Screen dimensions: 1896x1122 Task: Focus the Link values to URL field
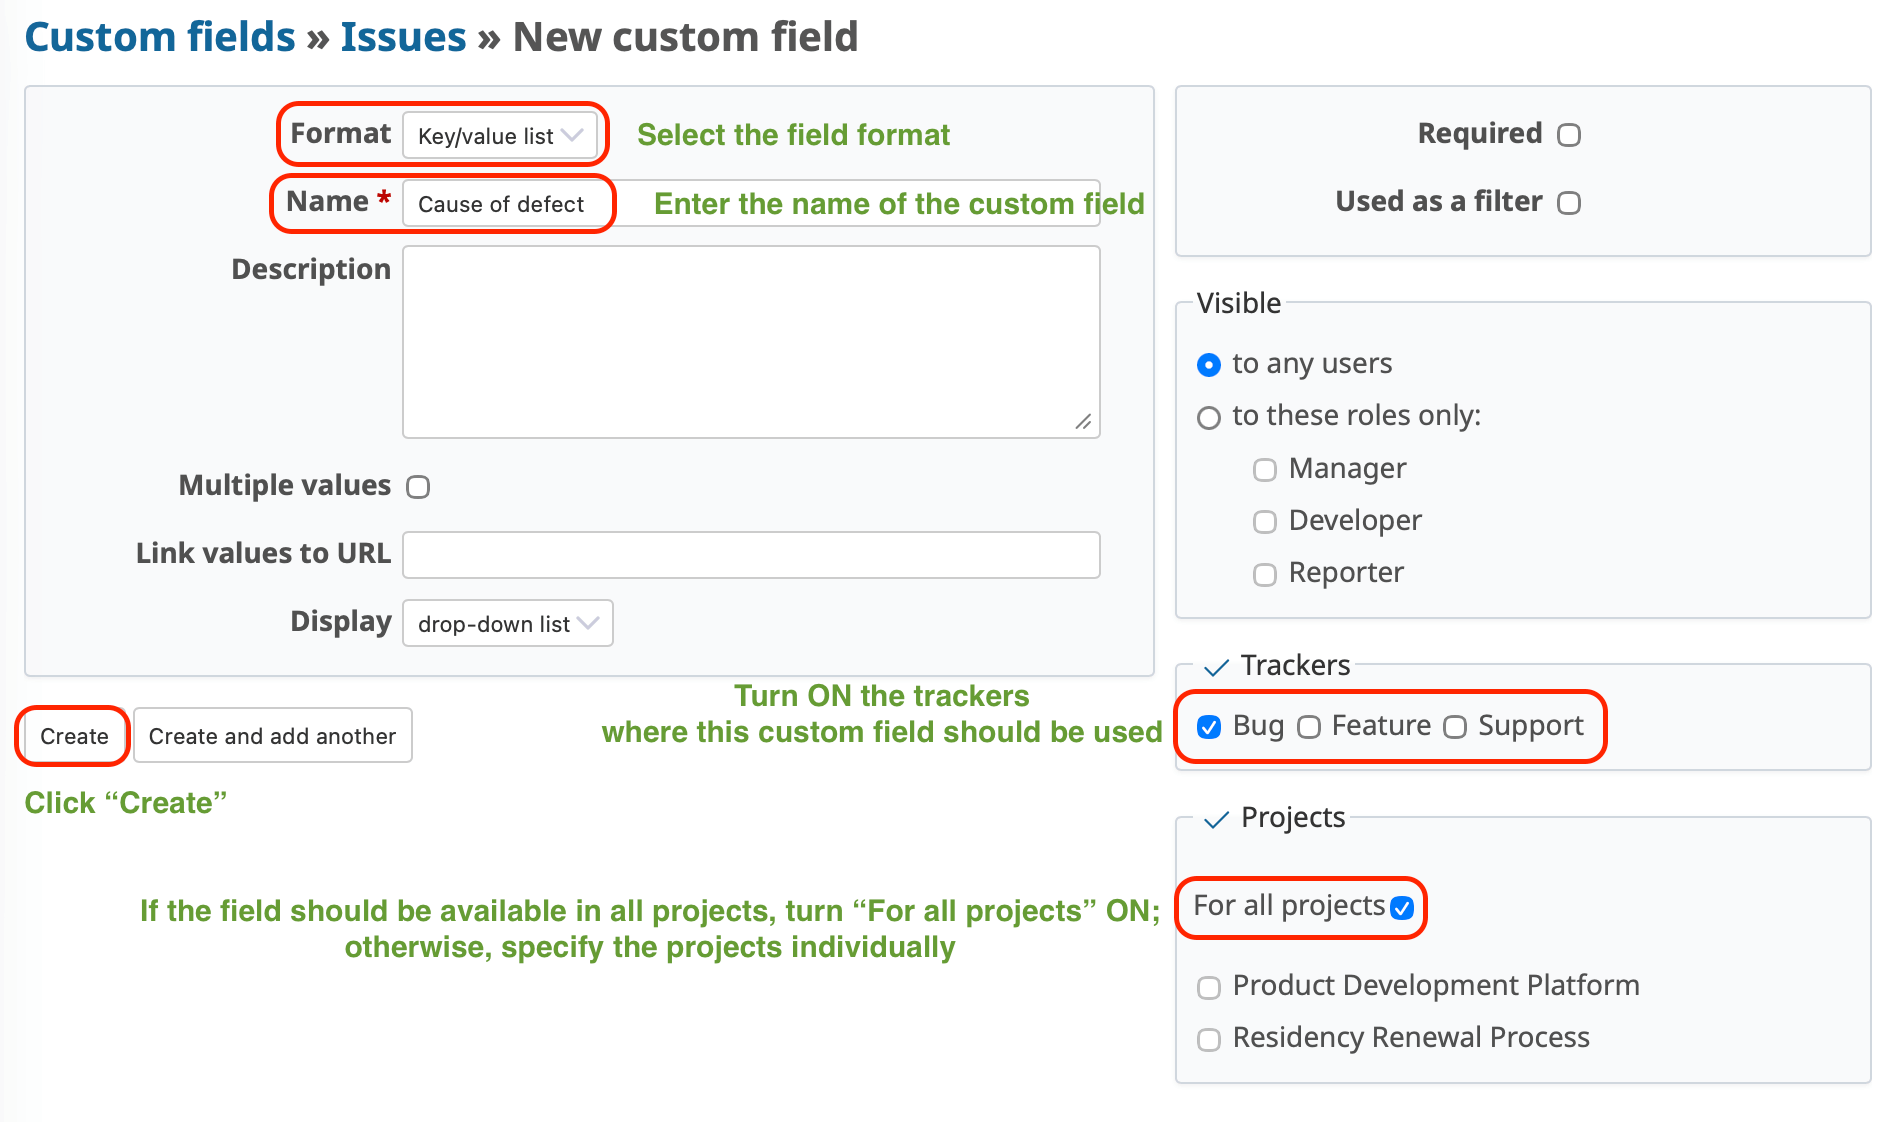click(751, 555)
